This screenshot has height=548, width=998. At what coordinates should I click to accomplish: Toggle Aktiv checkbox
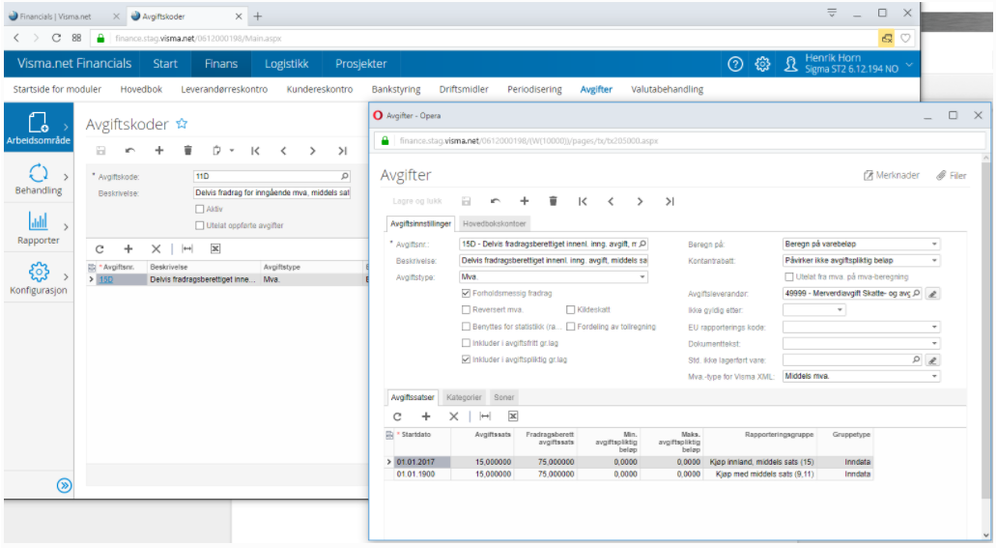coord(200,209)
